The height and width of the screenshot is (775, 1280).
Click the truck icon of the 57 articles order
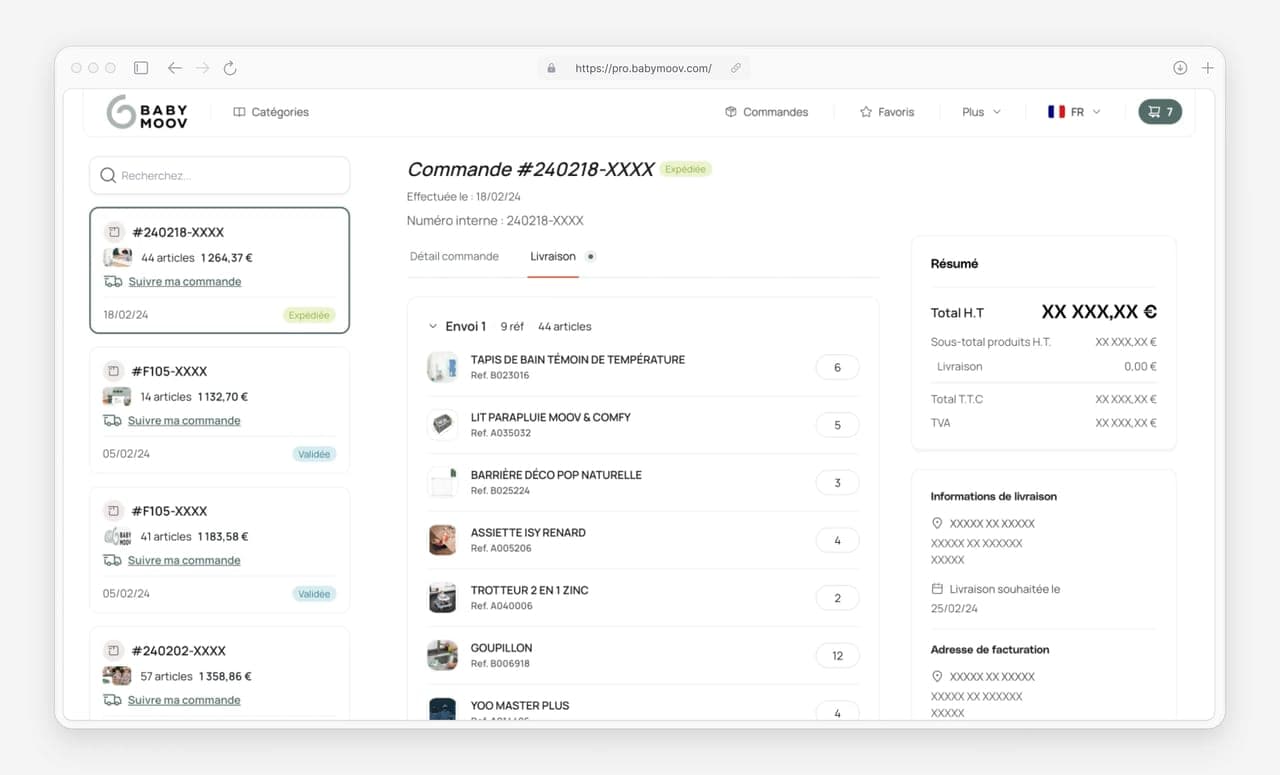113,700
